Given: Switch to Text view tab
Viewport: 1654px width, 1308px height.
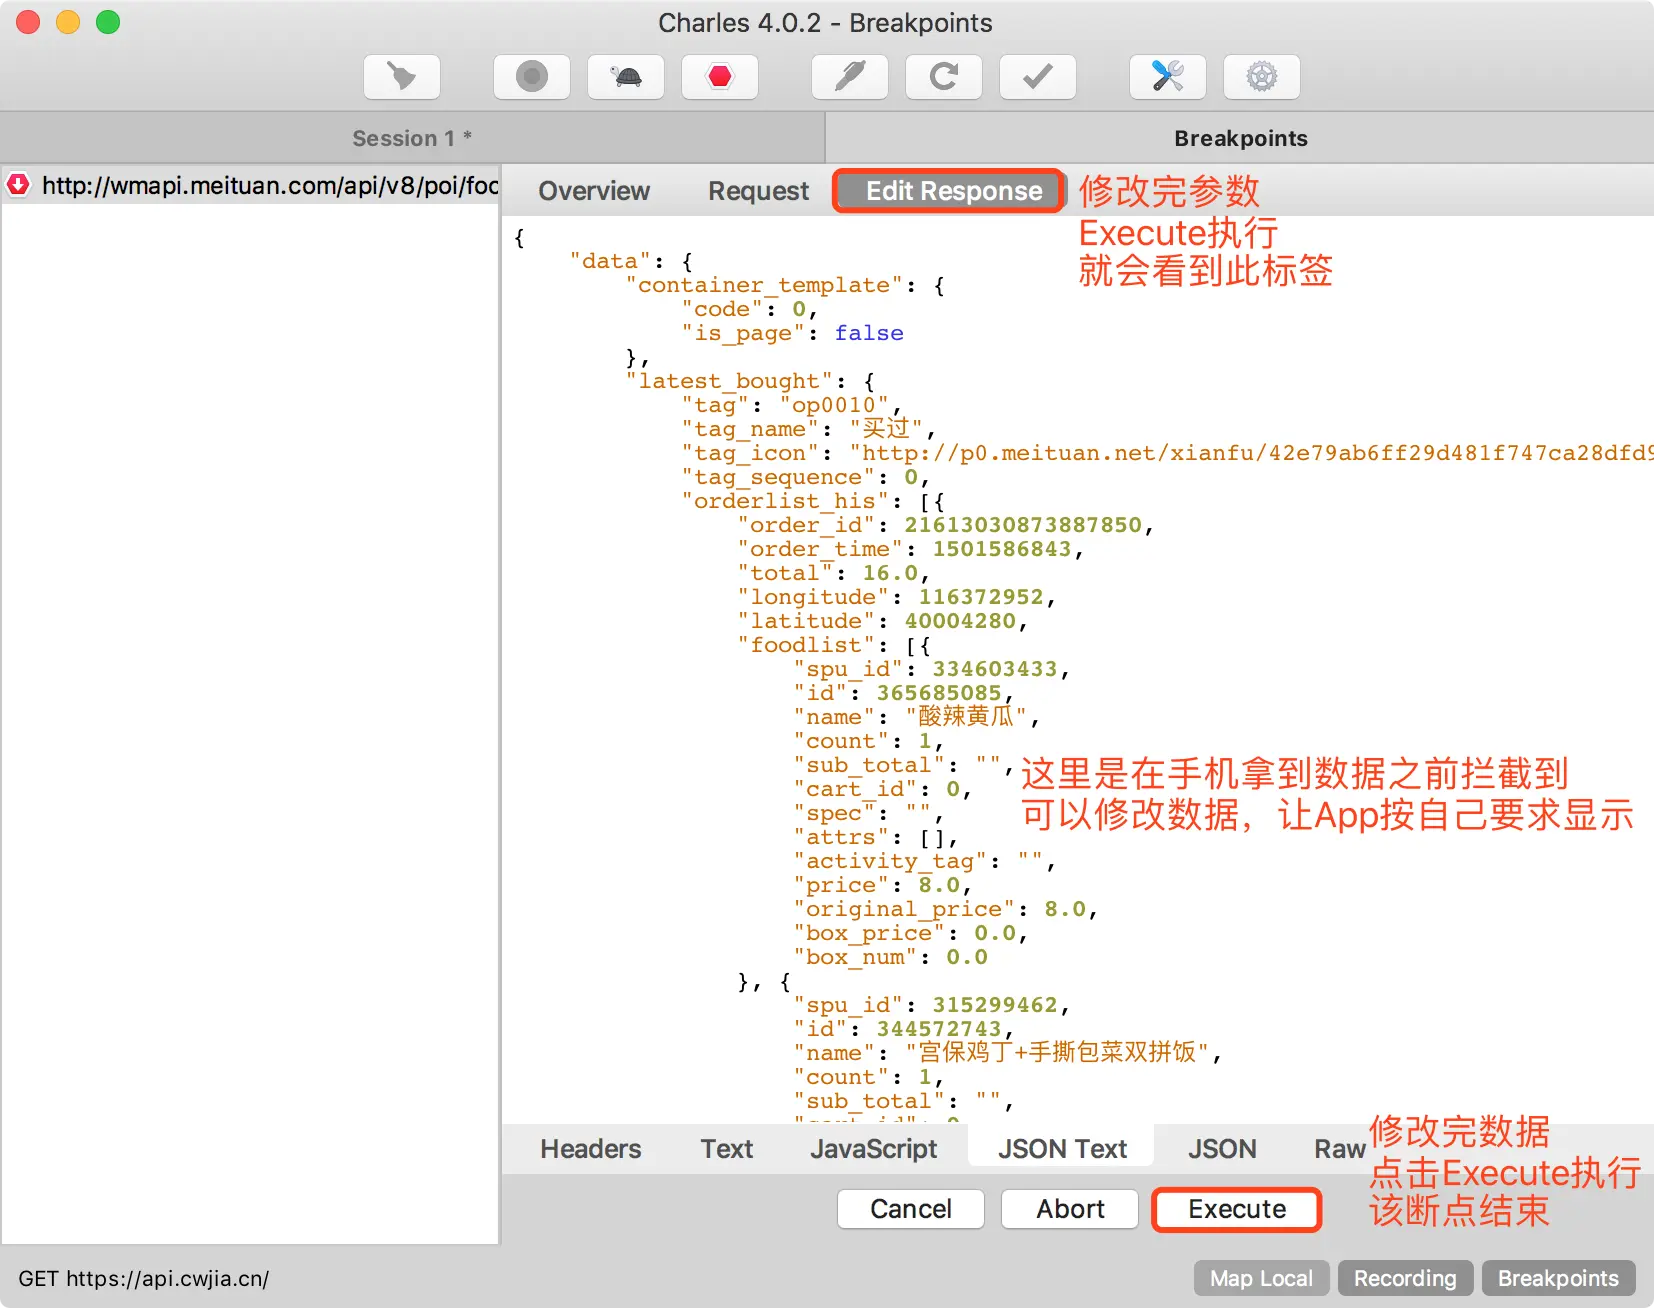Looking at the screenshot, I should click(727, 1149).
